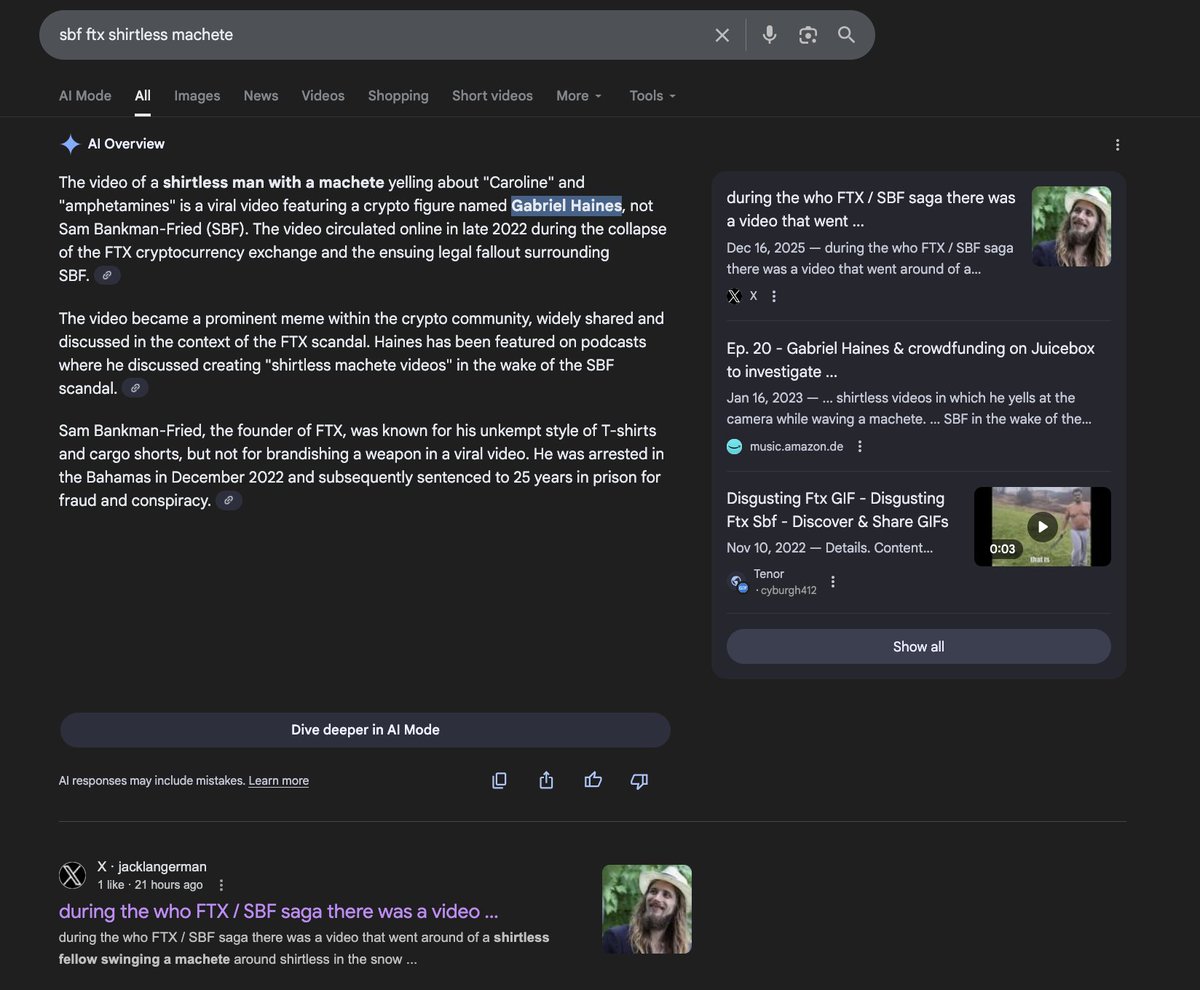Open the Tools dropdown

652,96
